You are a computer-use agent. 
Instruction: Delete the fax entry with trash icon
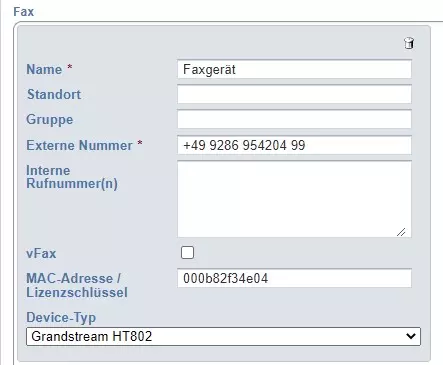pos(409,43)
